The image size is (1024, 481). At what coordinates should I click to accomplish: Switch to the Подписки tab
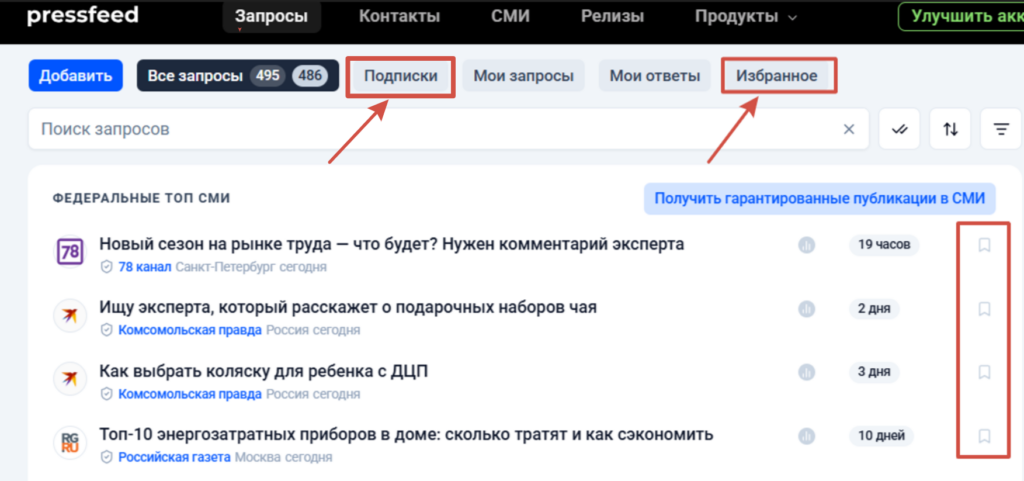[400, 76]
